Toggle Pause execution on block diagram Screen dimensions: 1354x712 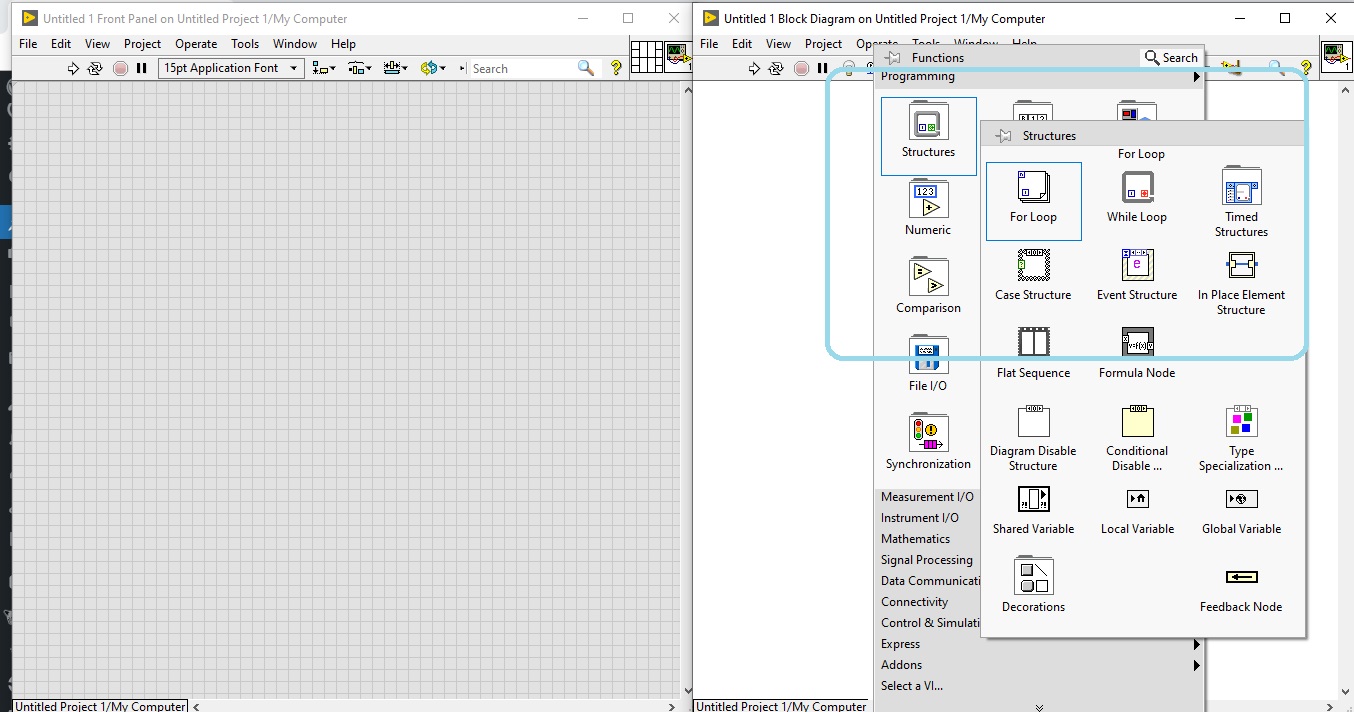click(x=821, y=68)
